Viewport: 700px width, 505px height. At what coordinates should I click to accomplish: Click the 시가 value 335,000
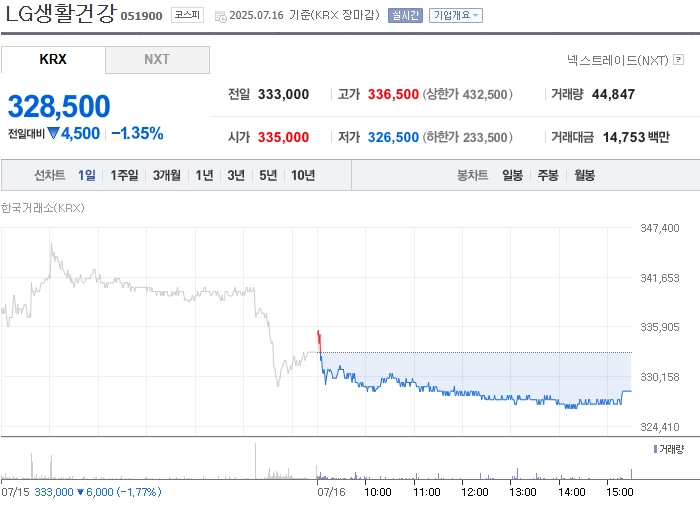click(283, 137)
